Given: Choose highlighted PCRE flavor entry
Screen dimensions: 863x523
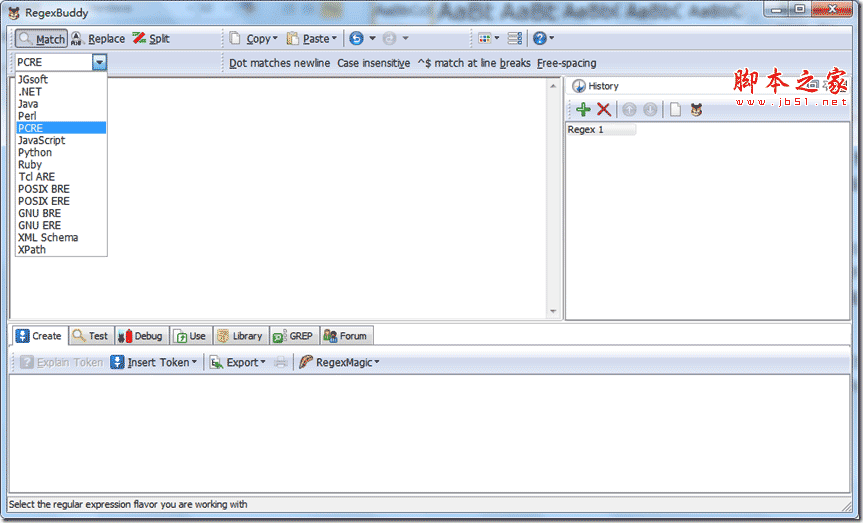Looking at the screenshot, I should (61, 128).
